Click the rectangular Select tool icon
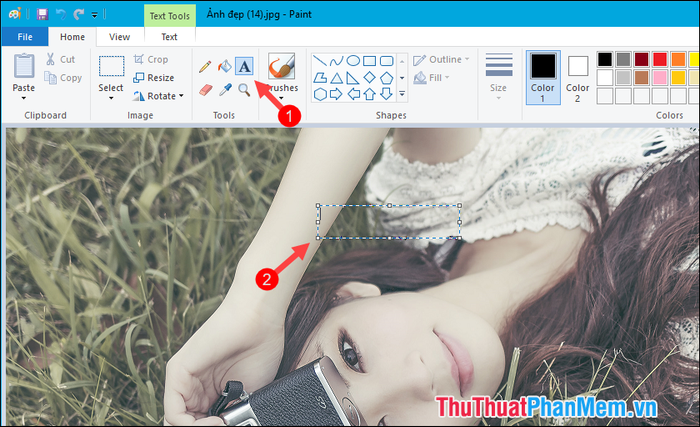The height and width of the screenshot is (427, 700). coord(111,67)
